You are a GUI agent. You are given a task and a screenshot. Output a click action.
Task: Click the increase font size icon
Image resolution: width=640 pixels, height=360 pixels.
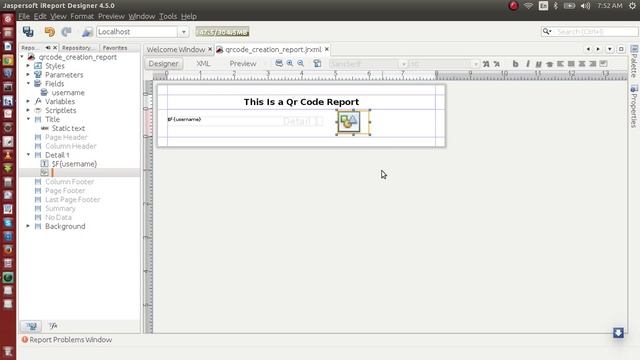click(486, 64)
